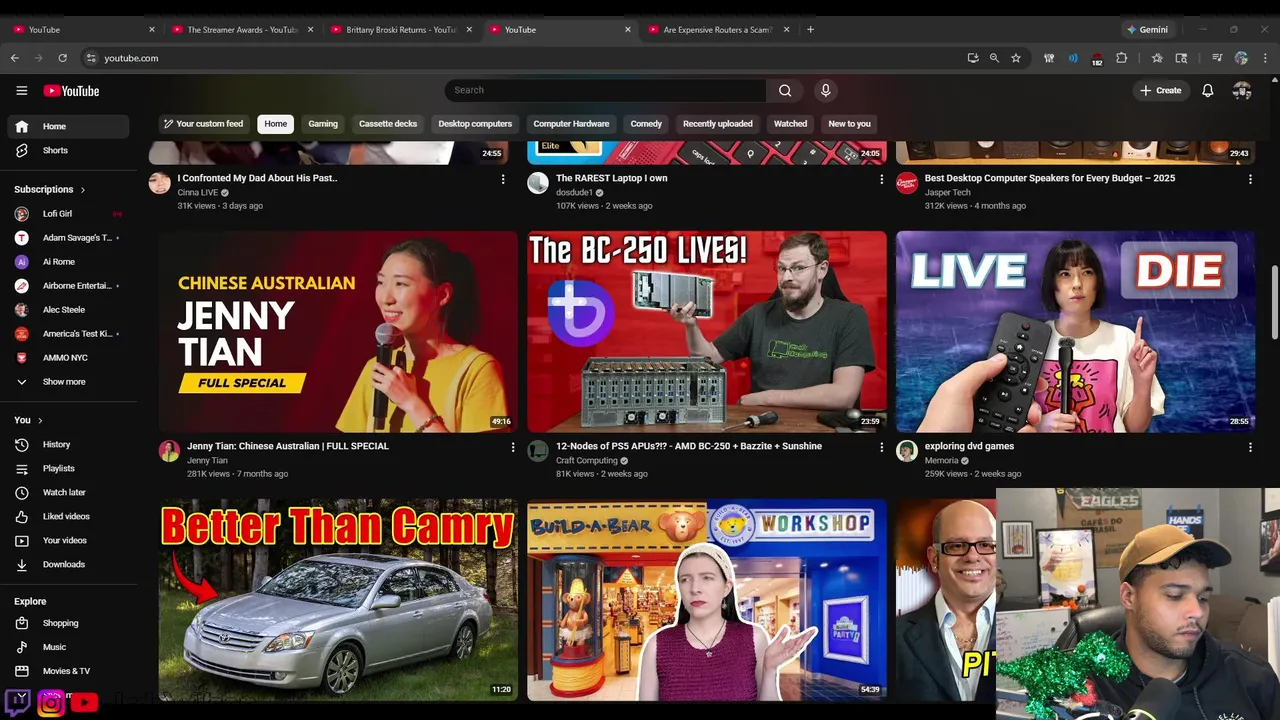Screen dimensions: 1280x720
Task: Reload the page in browser toolbar
Action: click(x=62, y=58)
